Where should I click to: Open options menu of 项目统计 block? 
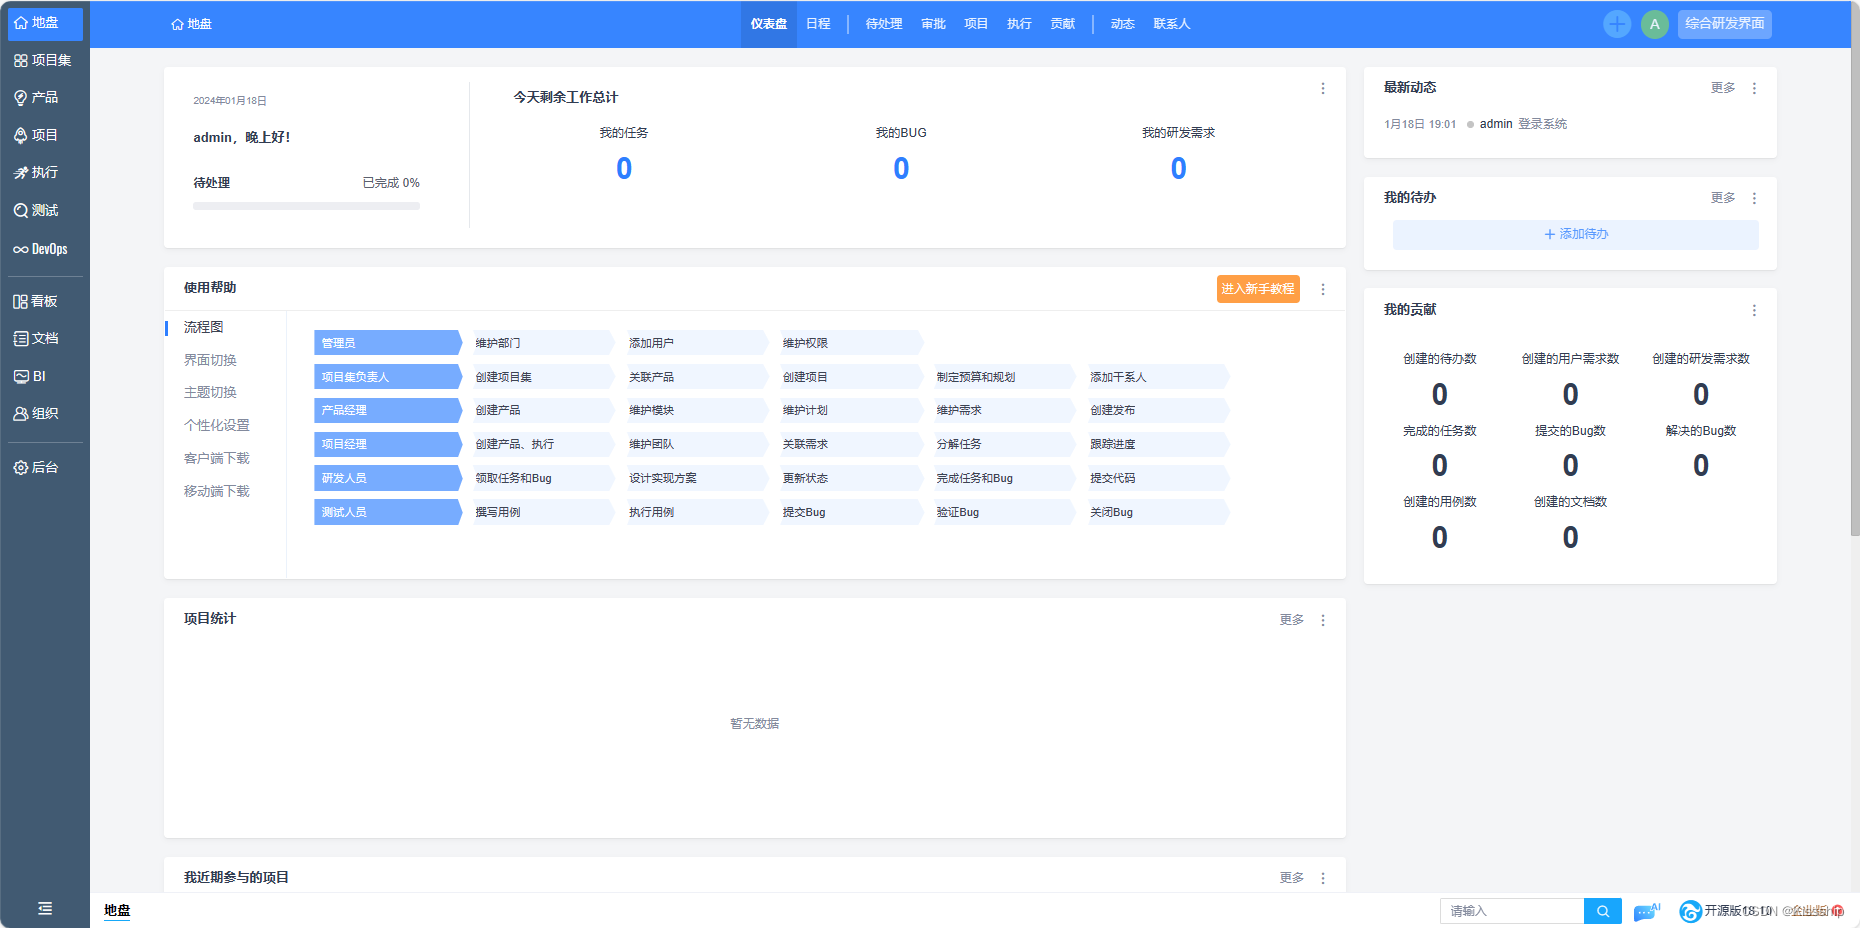pyautogui.click(x=1323, y=620)
